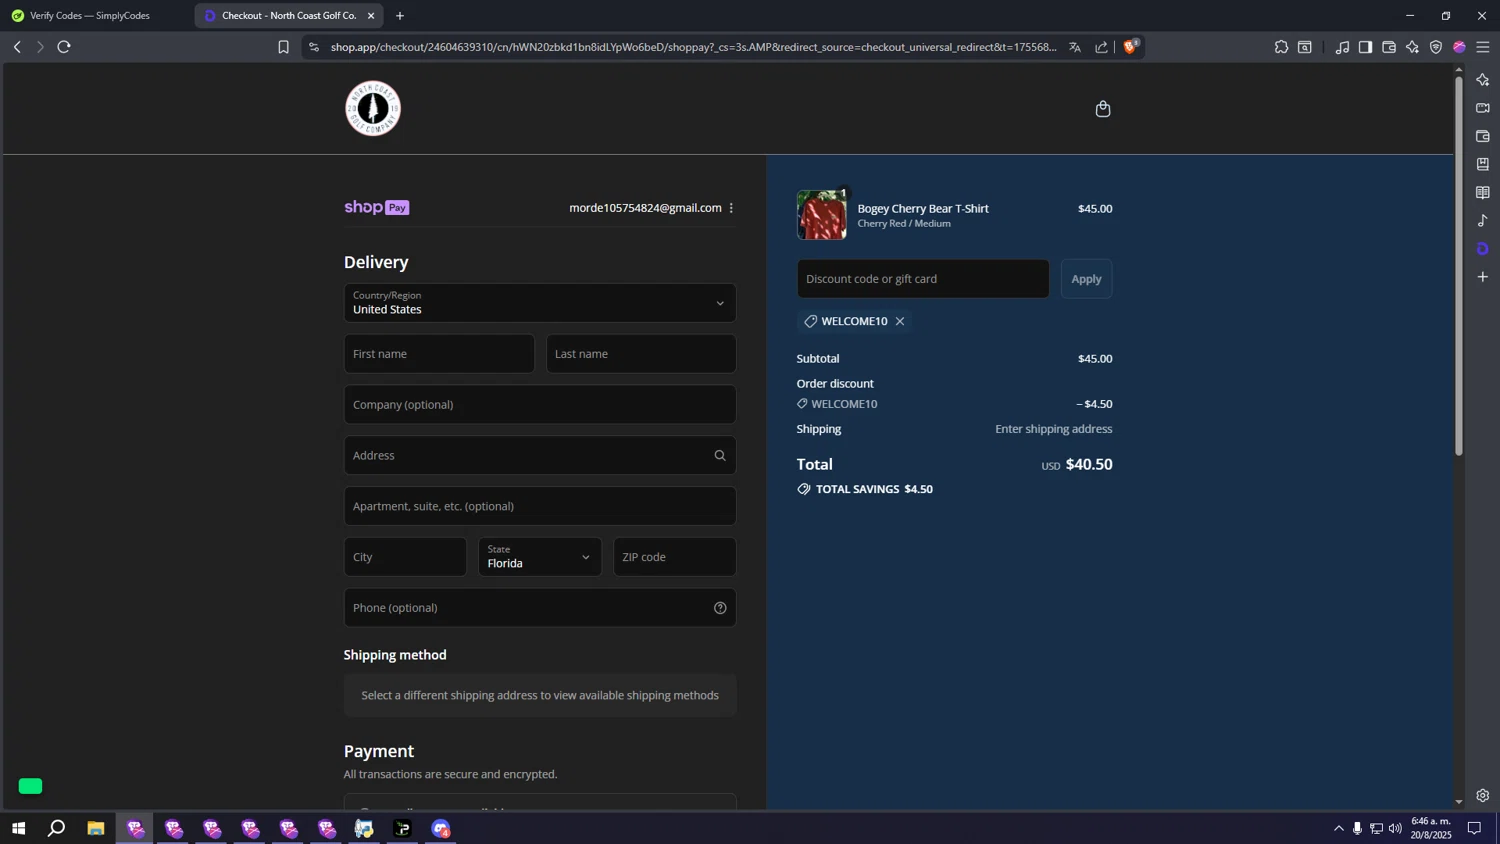Open the taskbar clock and date
Image resolution: width=1500 pixels, height=844 pixels.
pos(1431,828)
